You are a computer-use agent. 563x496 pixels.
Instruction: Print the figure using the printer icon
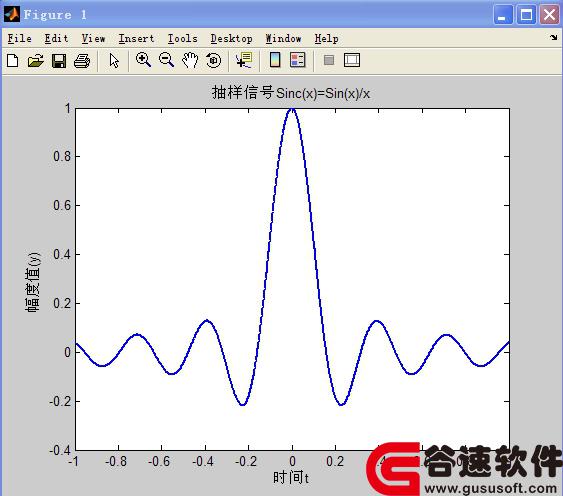[82, 60]
